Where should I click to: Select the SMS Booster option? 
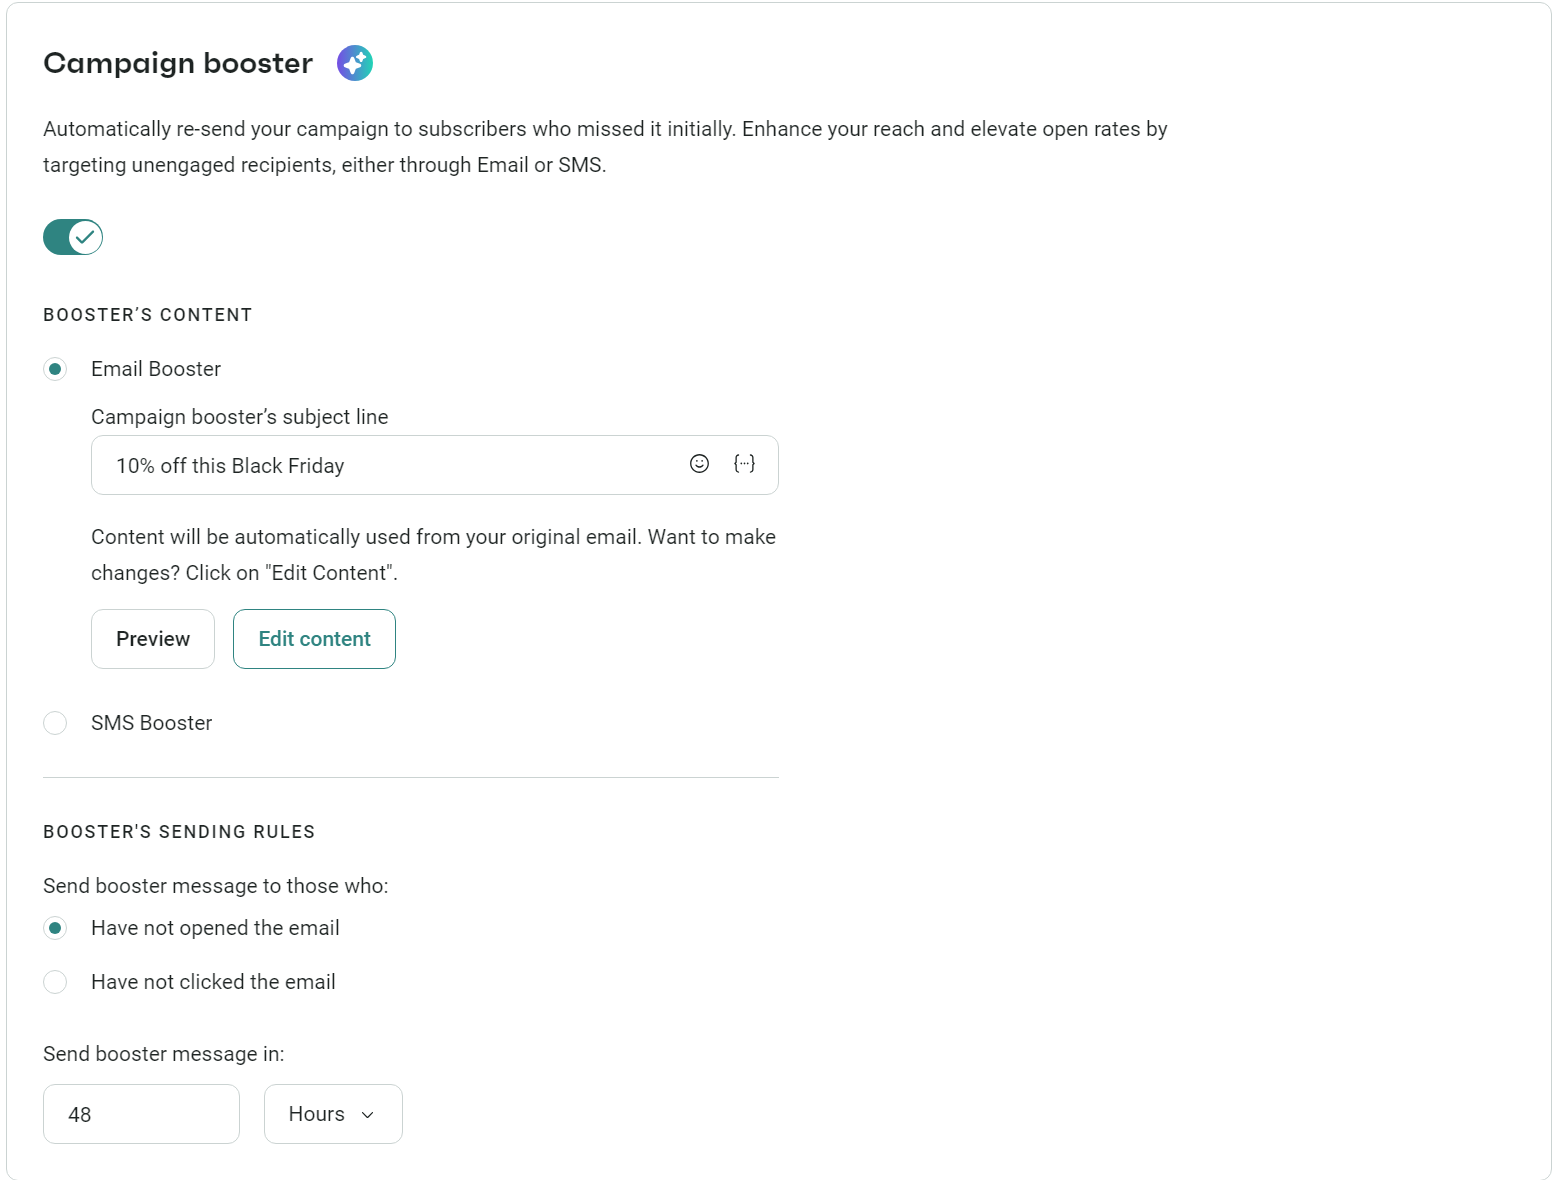[55, 722]
